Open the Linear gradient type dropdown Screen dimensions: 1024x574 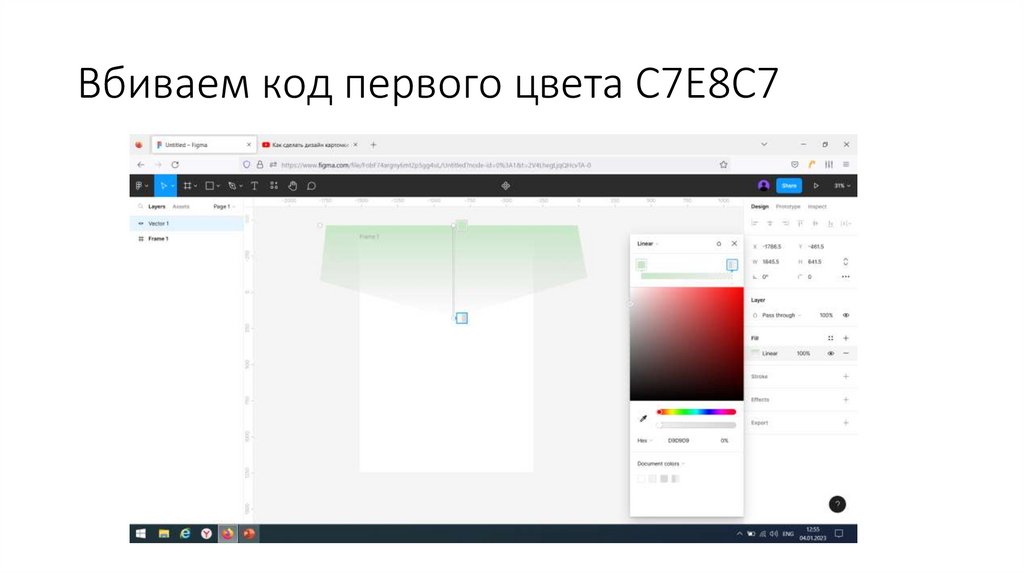[647, 244]
